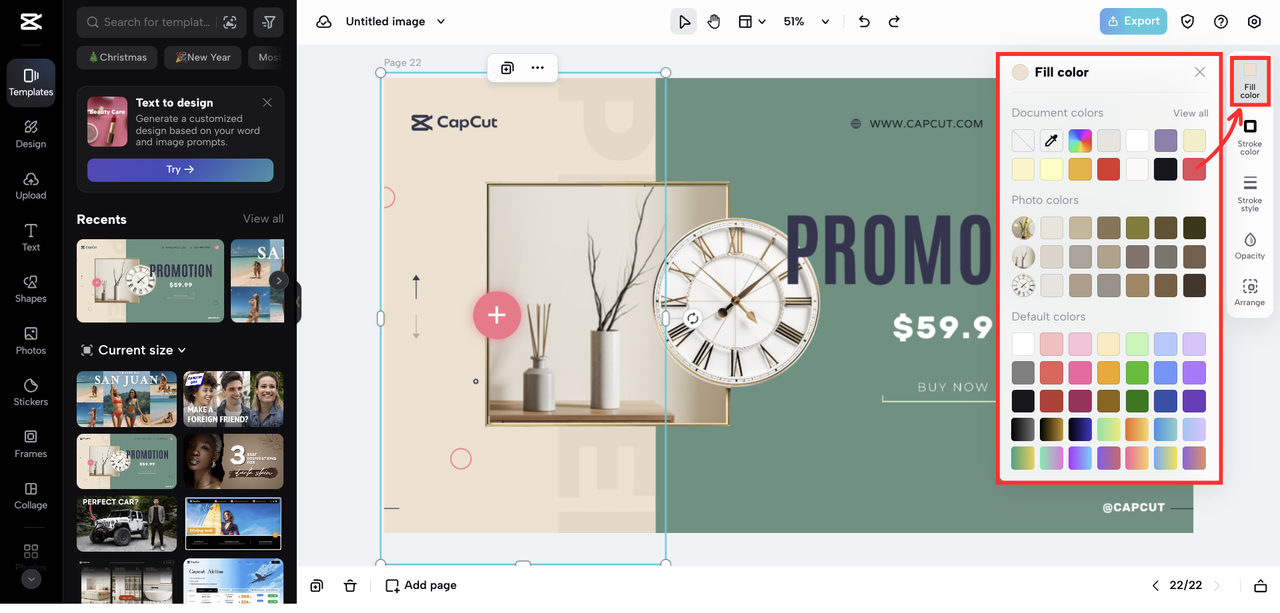Expand the Current size dropdown
This screenshot has width=1280, height=613.
(x=133, y=350)
